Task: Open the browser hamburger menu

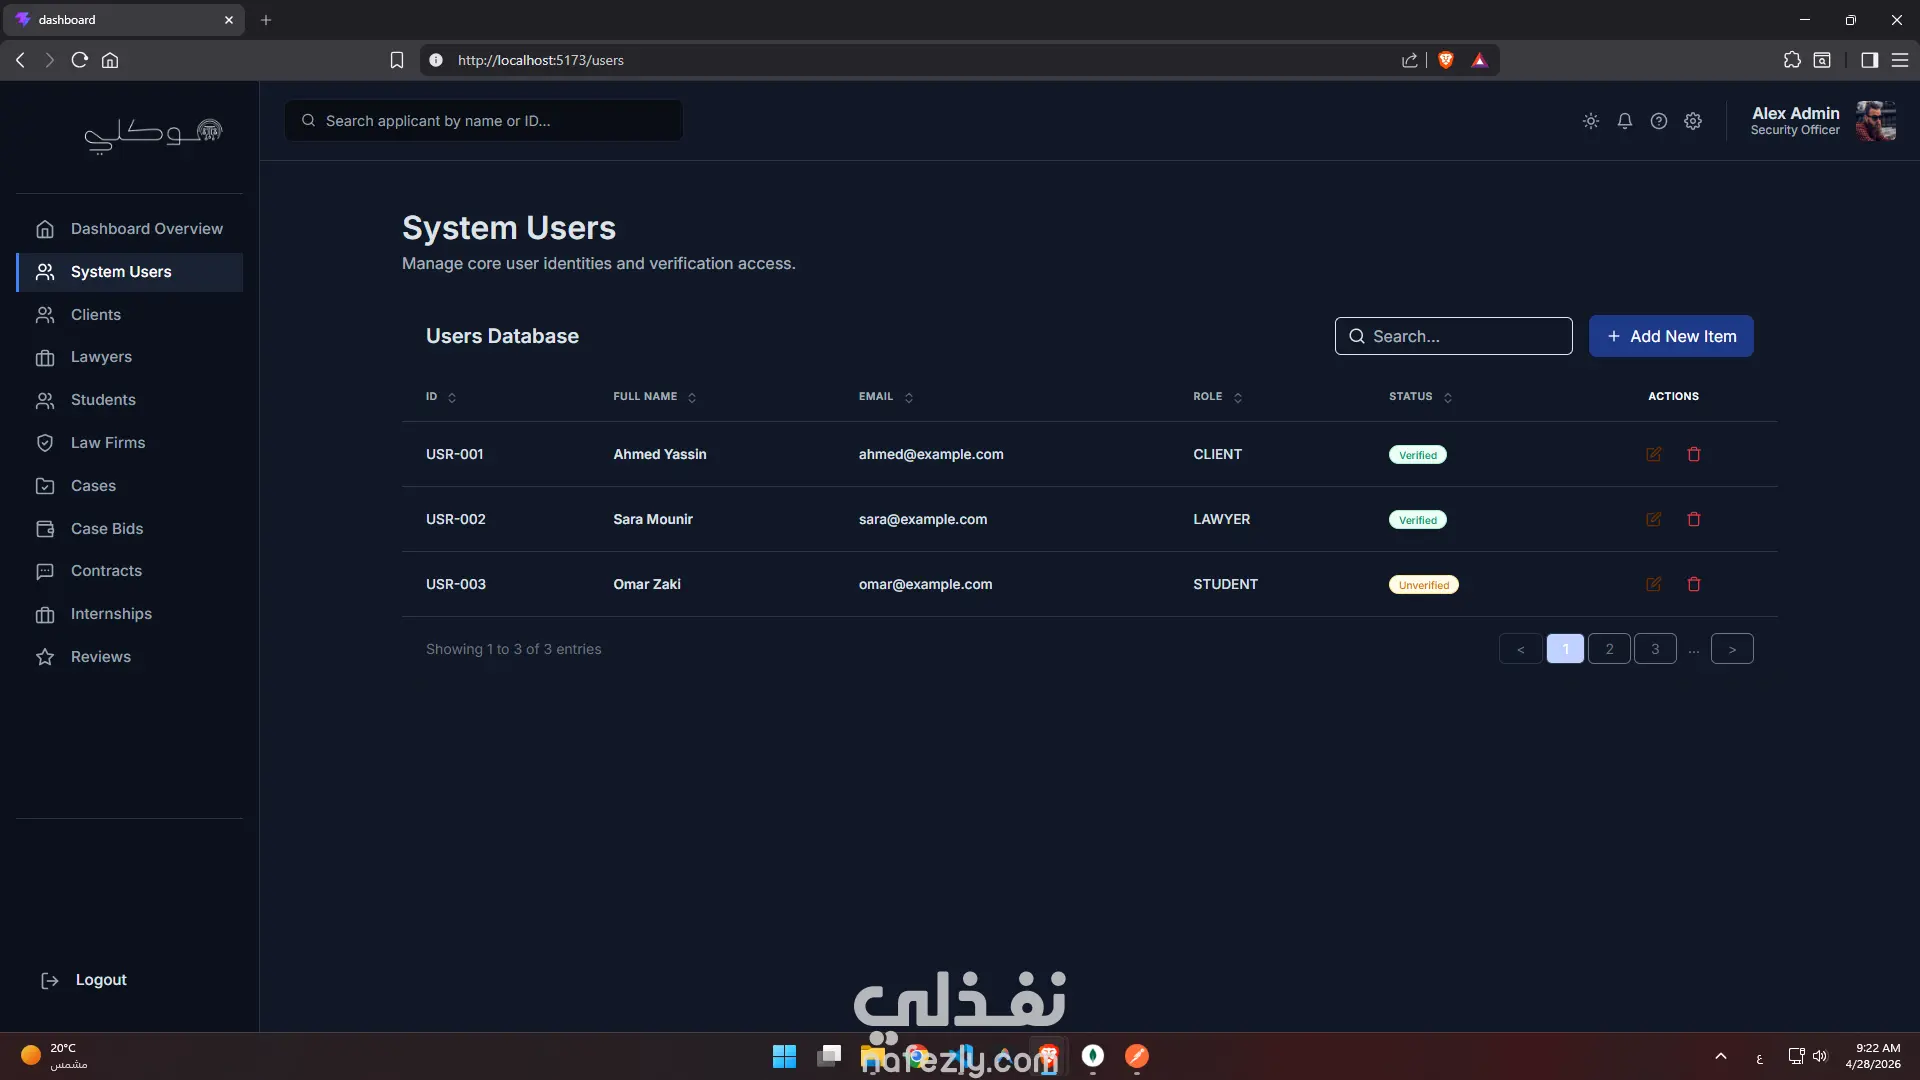Action: point(1900,60)
